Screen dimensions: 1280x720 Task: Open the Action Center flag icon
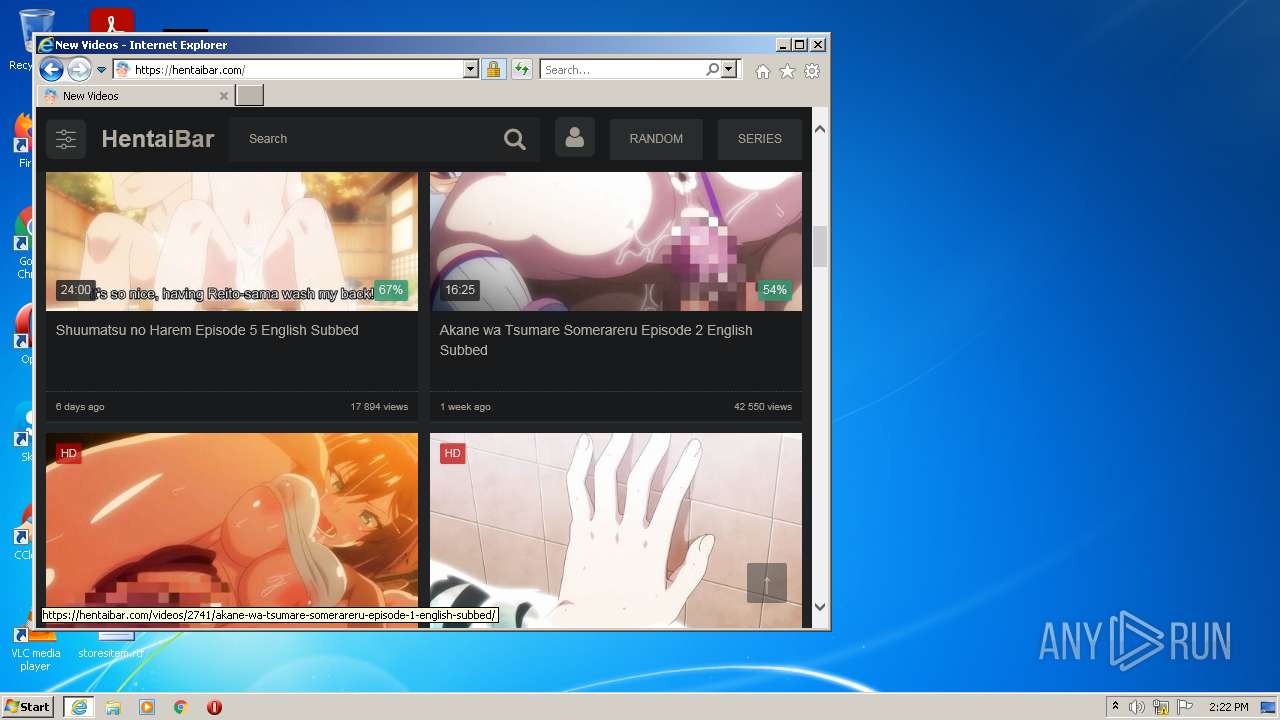(1185, 707)
